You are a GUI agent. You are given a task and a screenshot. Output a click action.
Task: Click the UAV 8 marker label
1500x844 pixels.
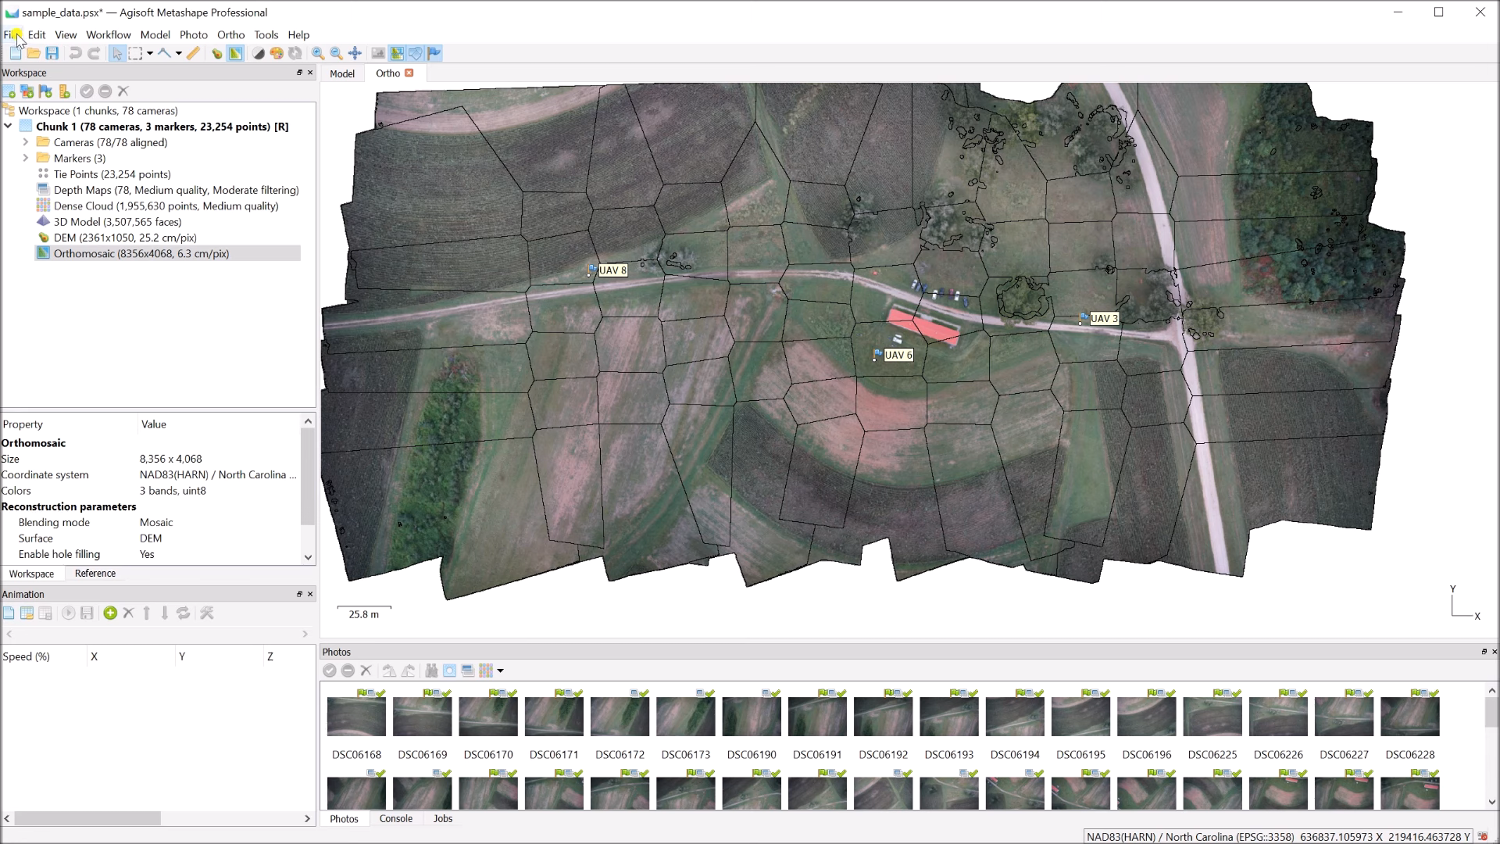coord(613,270)
